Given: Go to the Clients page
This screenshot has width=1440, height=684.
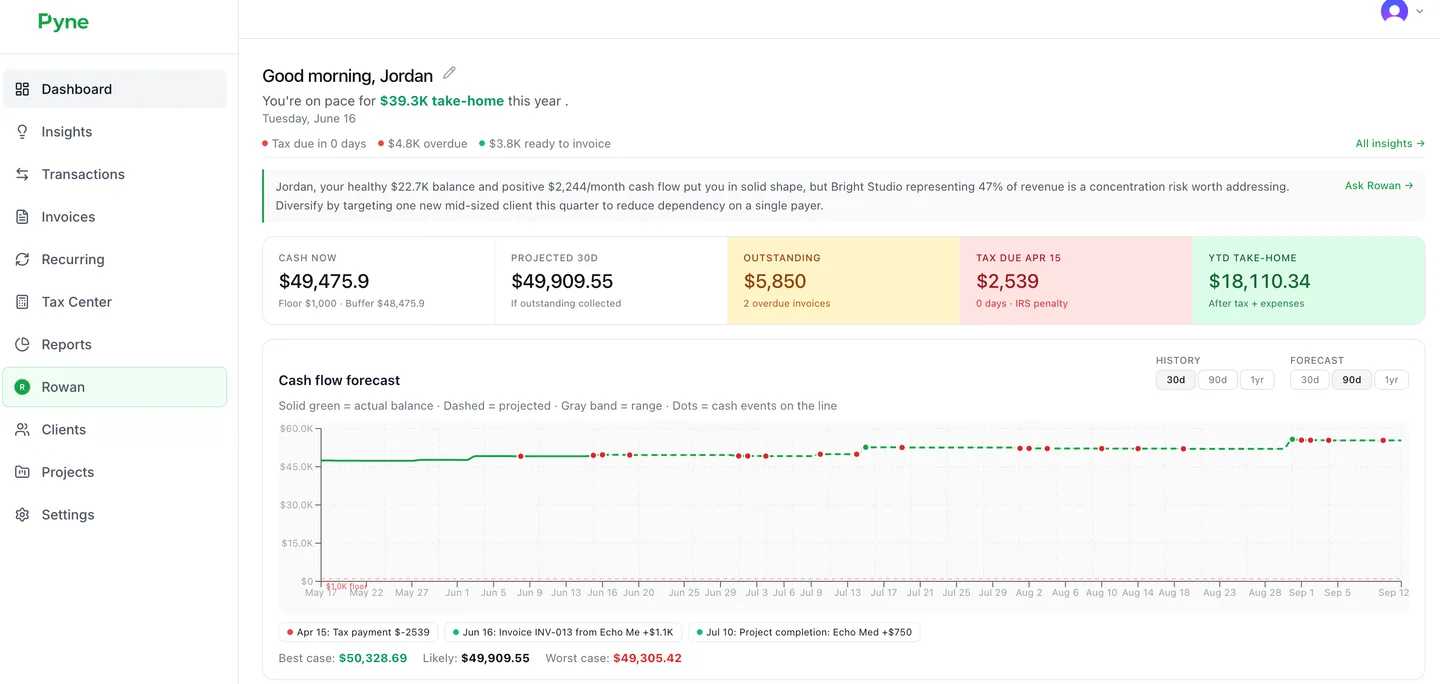Looking at the screenshot, I should 115,430.
